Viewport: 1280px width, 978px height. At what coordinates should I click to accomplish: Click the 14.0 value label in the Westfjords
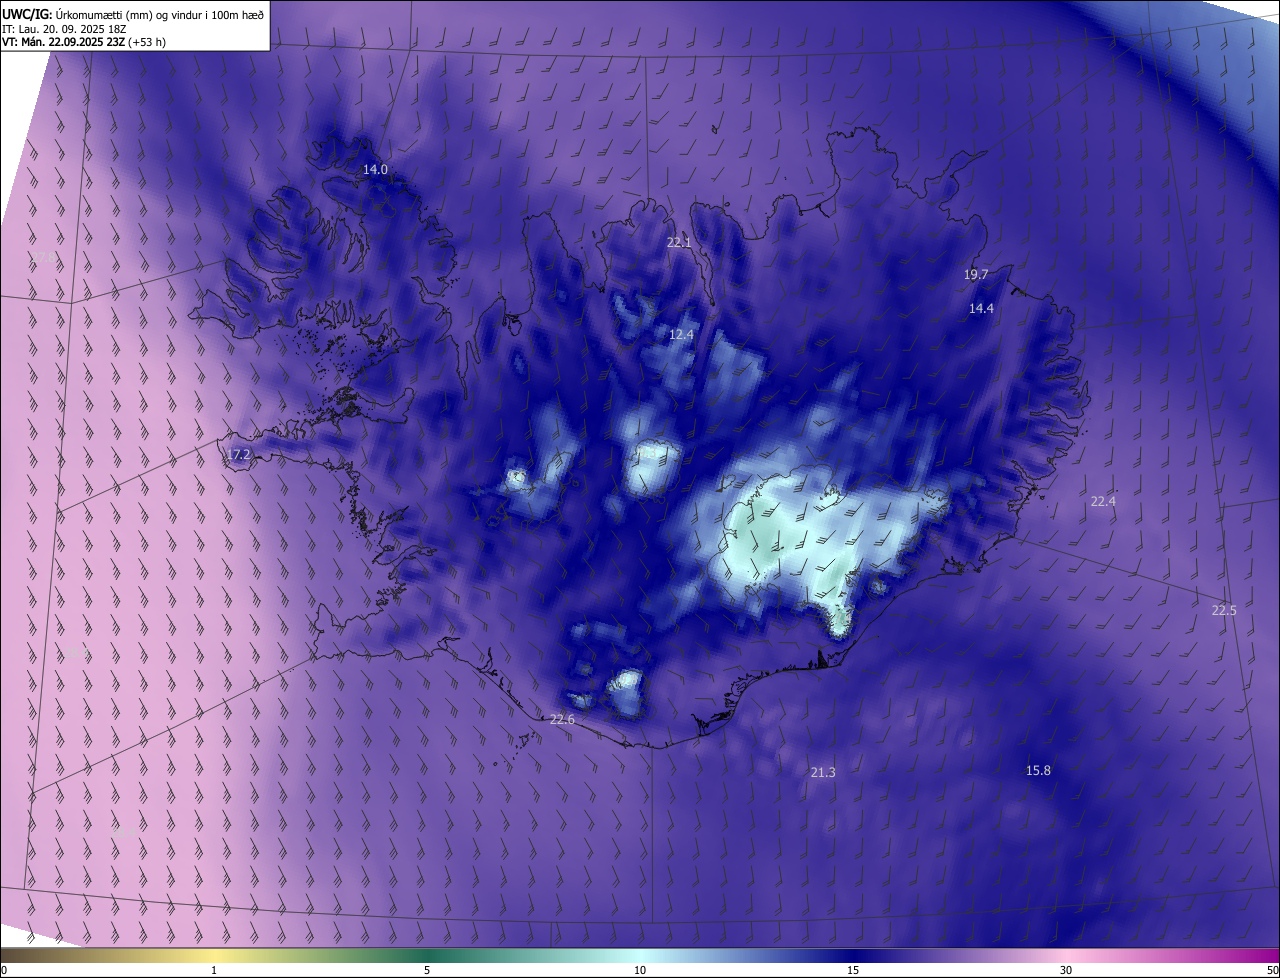click(375, 170)
